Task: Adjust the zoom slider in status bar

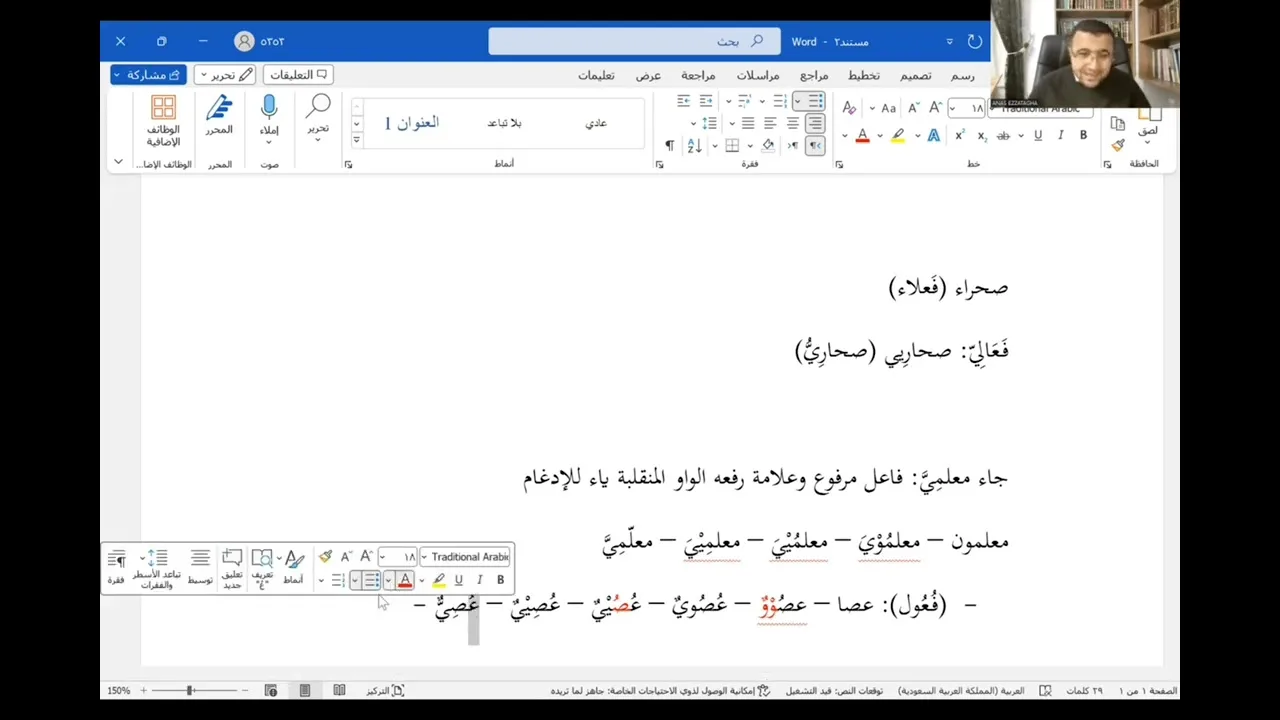Action: coord(190,690)
